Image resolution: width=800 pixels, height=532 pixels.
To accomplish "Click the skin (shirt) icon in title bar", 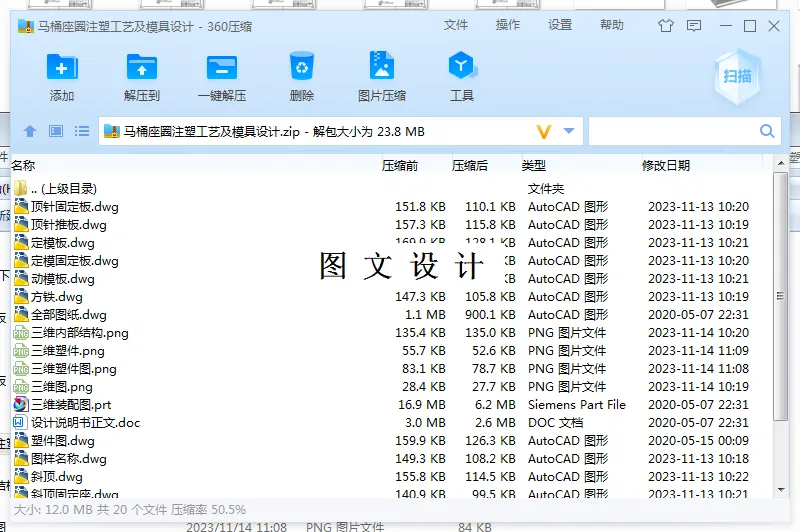I will click(666, 26).
